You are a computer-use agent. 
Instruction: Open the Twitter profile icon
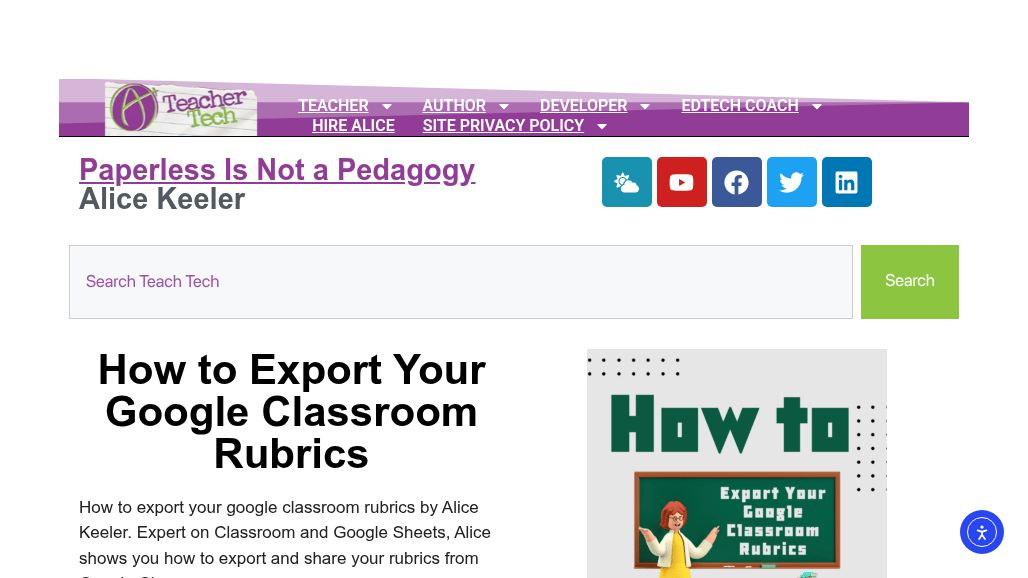pyautogui.click(x=792, y=182)
